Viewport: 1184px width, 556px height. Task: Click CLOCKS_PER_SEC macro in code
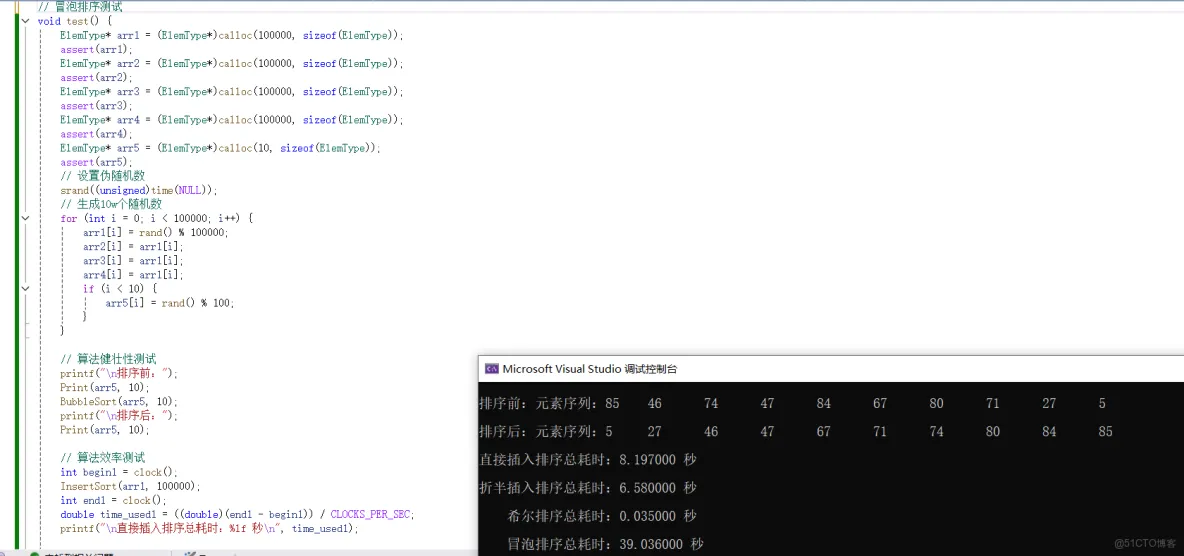(x=370, y=514)
